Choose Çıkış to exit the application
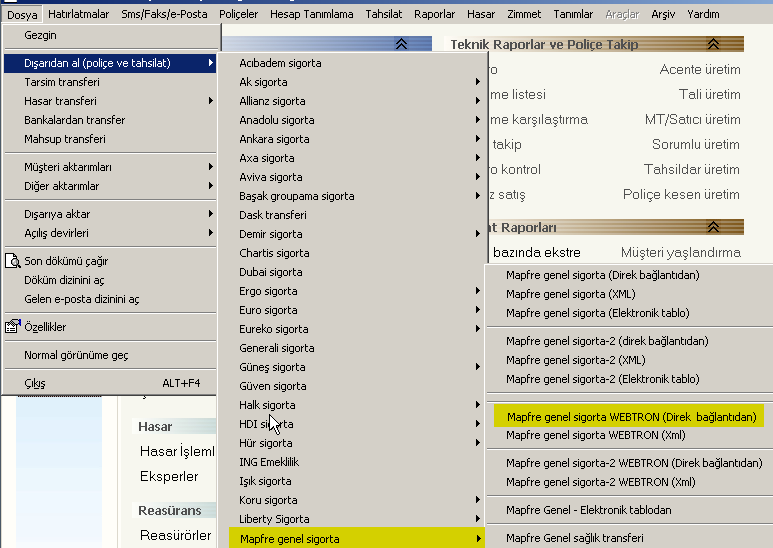This screenshot has height=548, width=773. pos(35,383)
